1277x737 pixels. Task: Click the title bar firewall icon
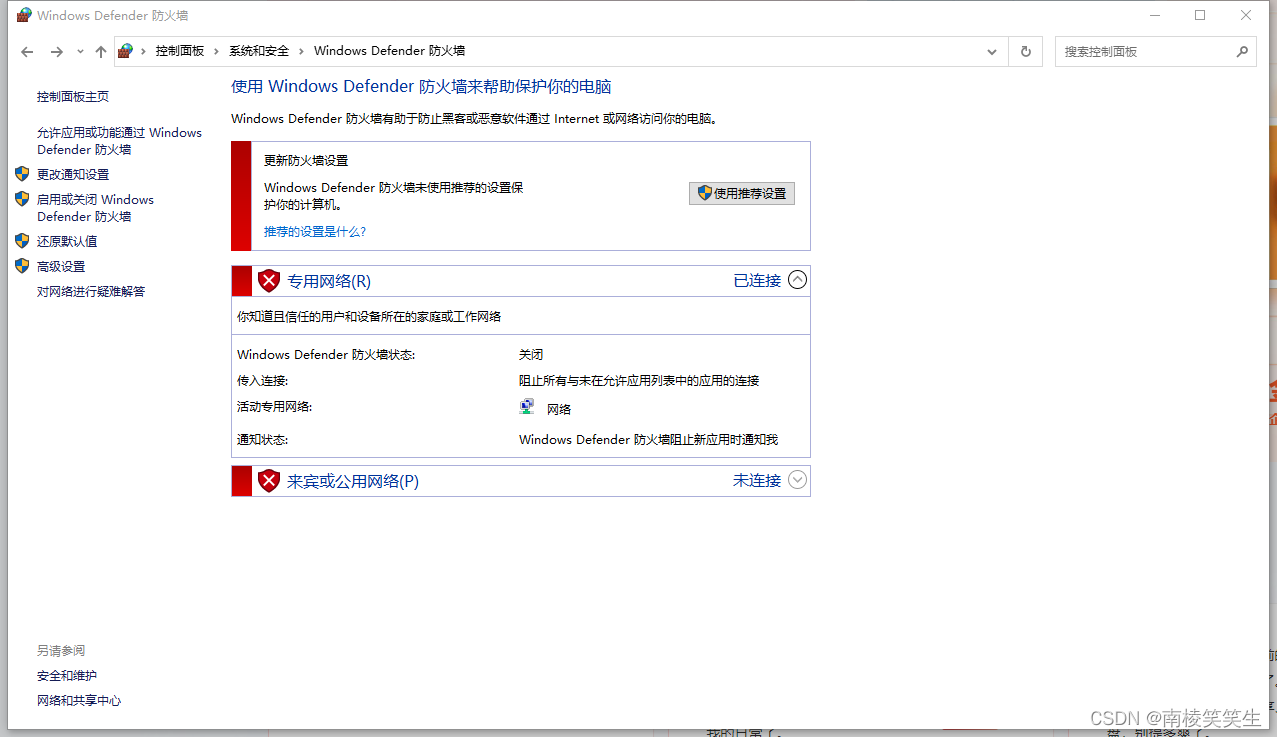(x=24, y=15)
